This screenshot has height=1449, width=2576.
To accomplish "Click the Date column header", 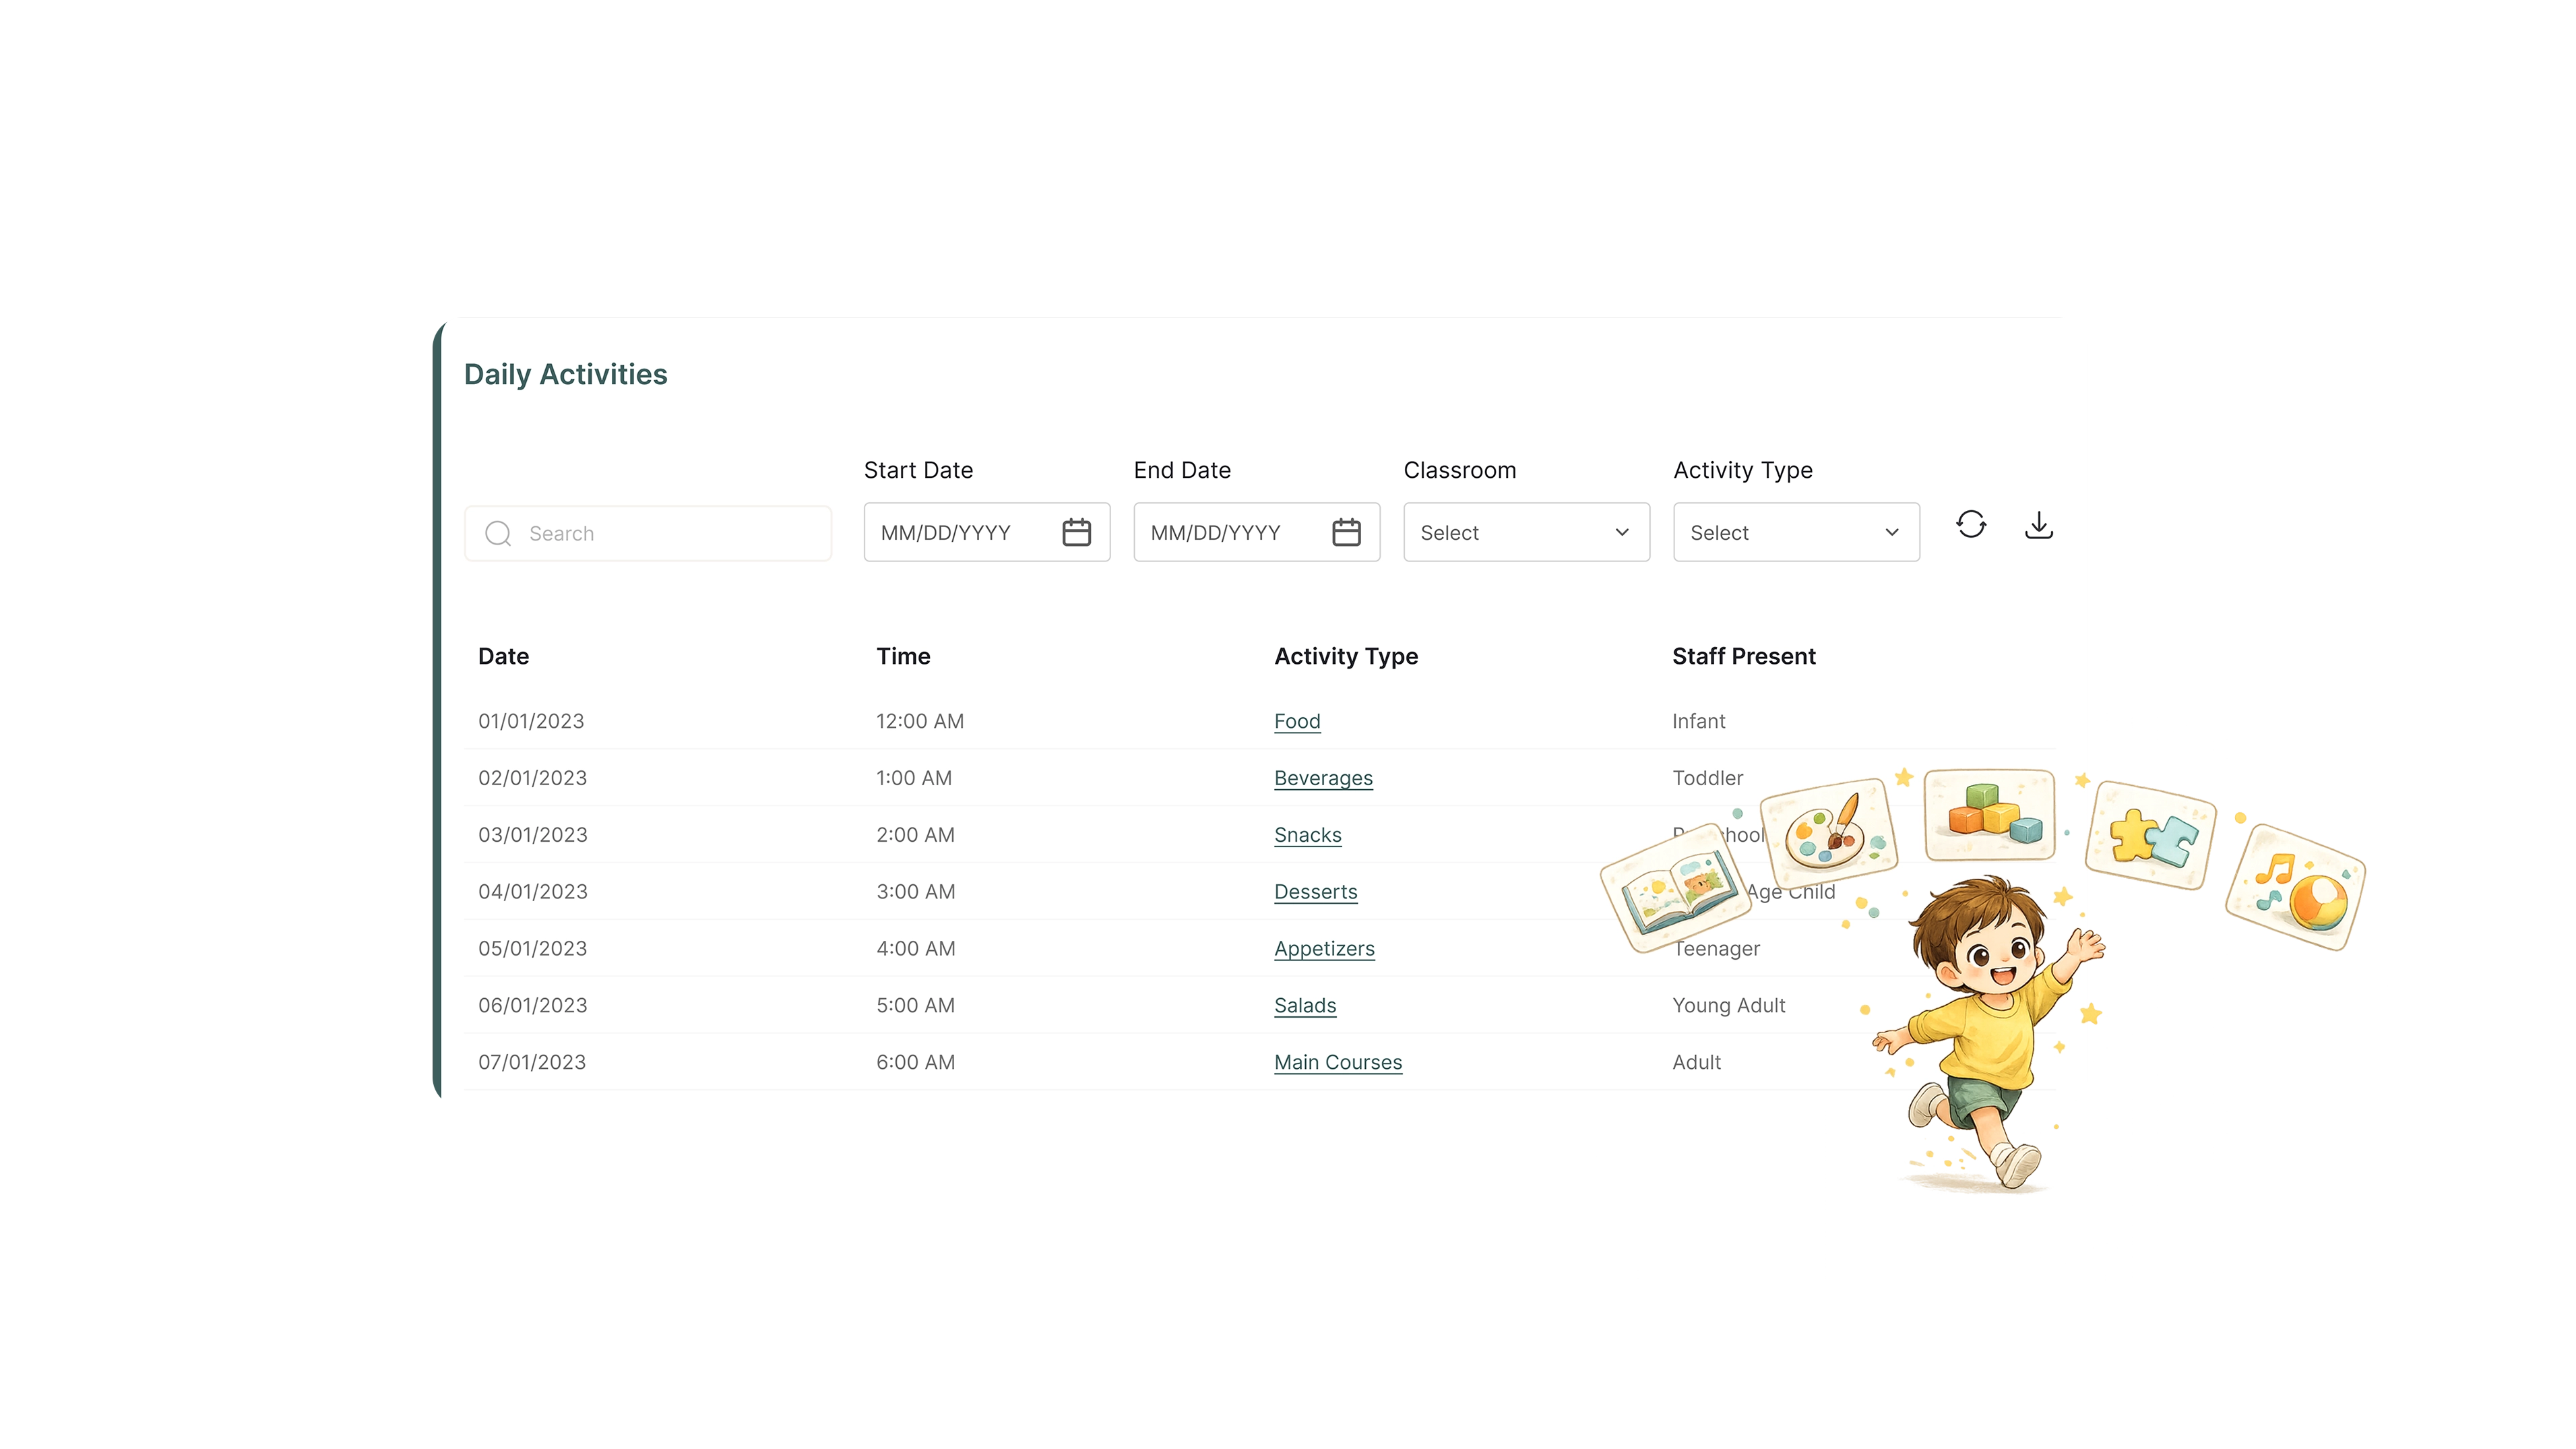I will click(503, 656).
